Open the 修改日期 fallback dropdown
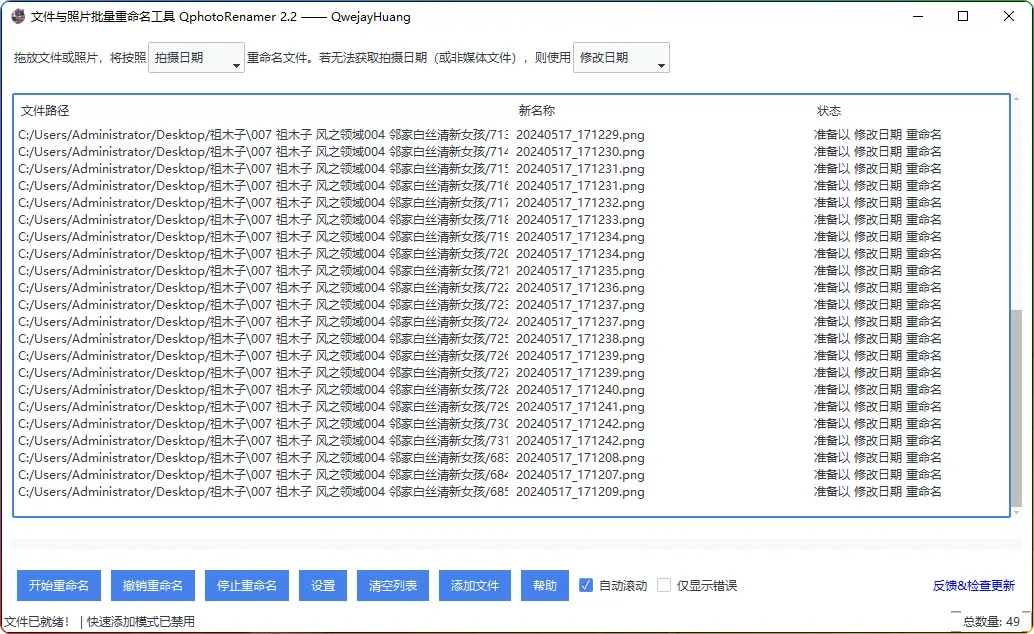Viewport: 1034px width, 634px height. [621, 58]
